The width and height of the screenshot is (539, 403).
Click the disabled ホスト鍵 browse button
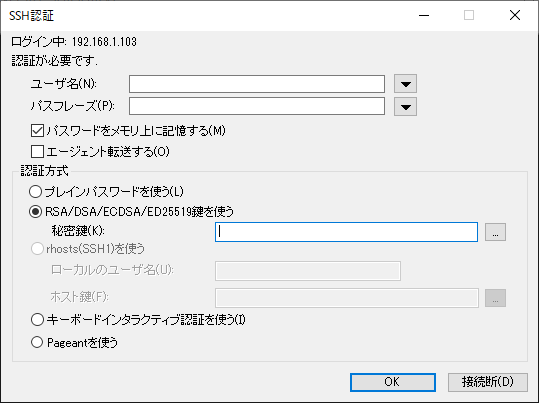(495, 298)
